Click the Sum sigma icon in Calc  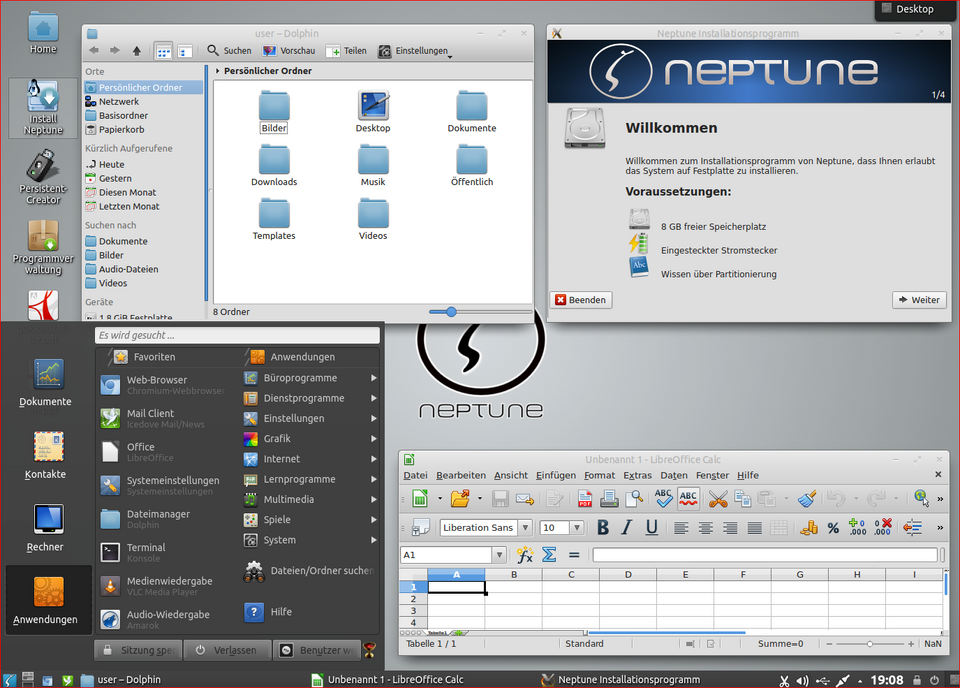[x=548, y=554]
